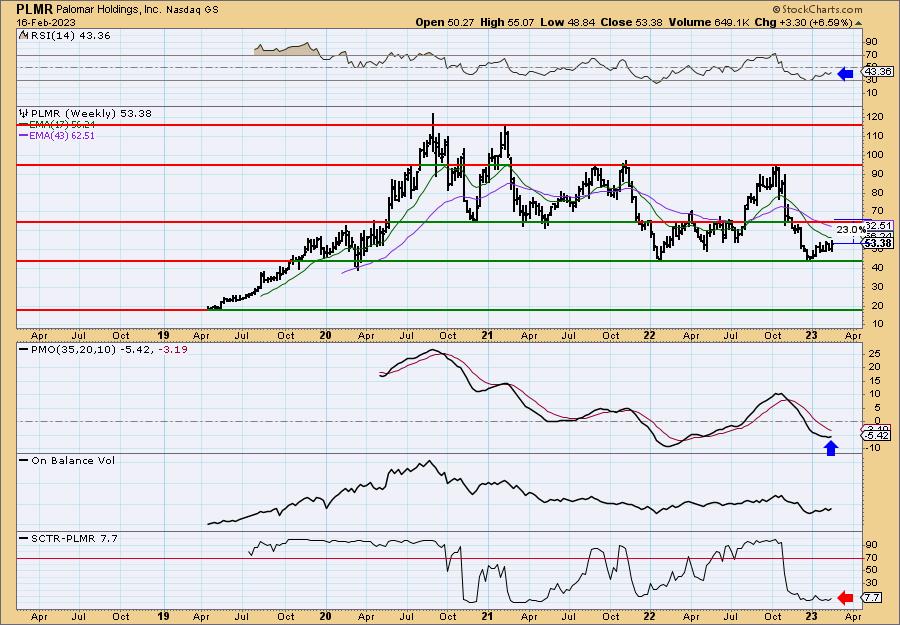
Task: Click the 43.36 RSI value tag on the right axis
Action: [877, 72]
